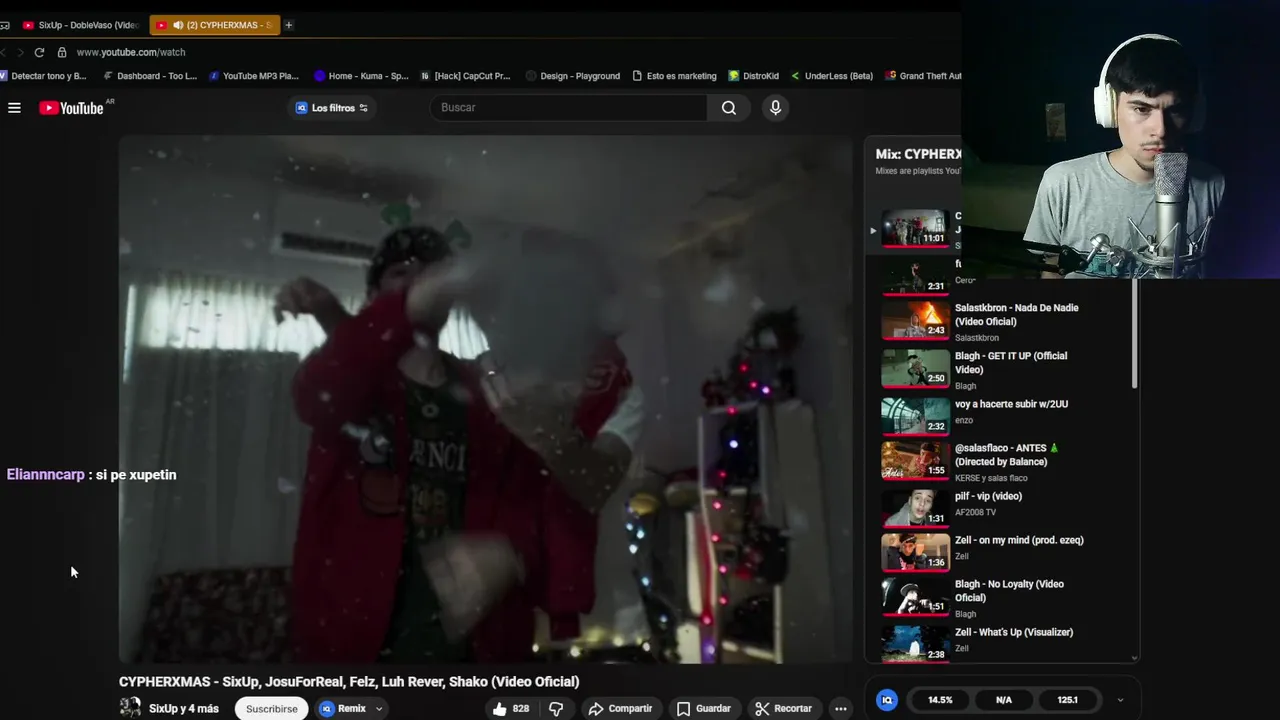Image resolution: width=1280 pixels, height=720 pixels.
Task: Play the 2:31 playlist video thumbnail
Action: [915, 276]
